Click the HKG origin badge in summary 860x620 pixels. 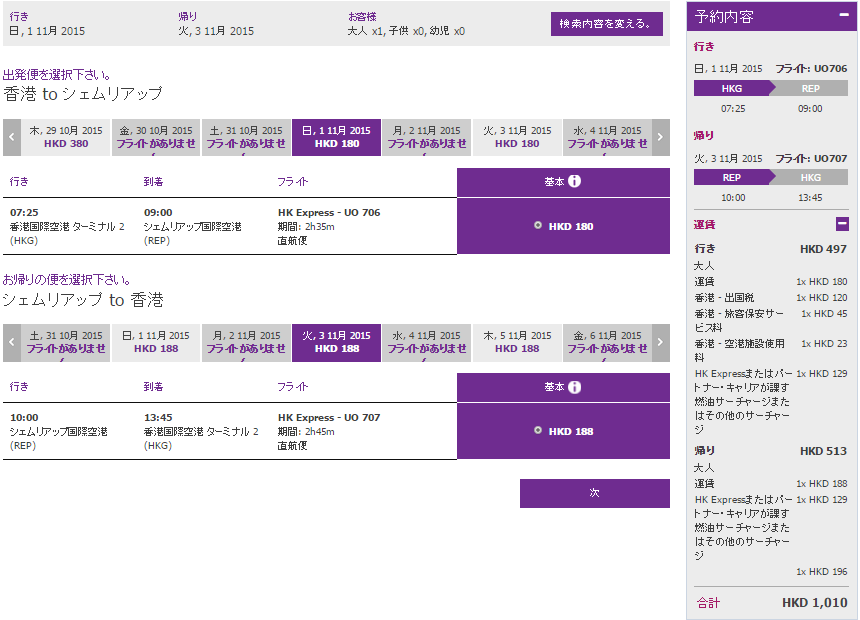[x=732, y=88]
